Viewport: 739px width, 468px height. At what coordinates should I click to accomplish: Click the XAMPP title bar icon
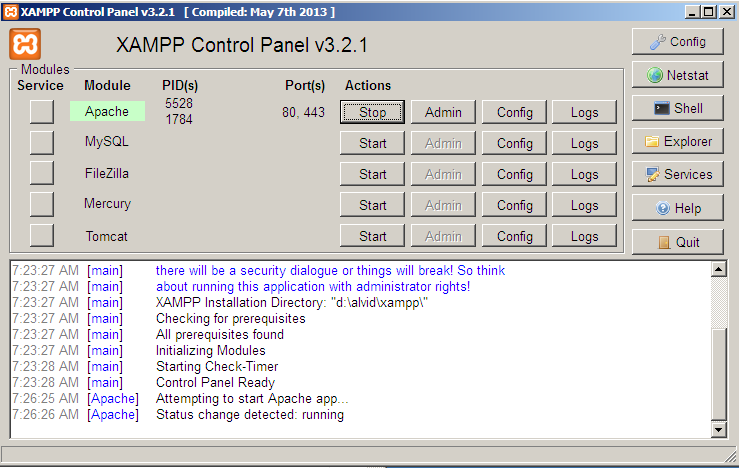pos(10,12)
